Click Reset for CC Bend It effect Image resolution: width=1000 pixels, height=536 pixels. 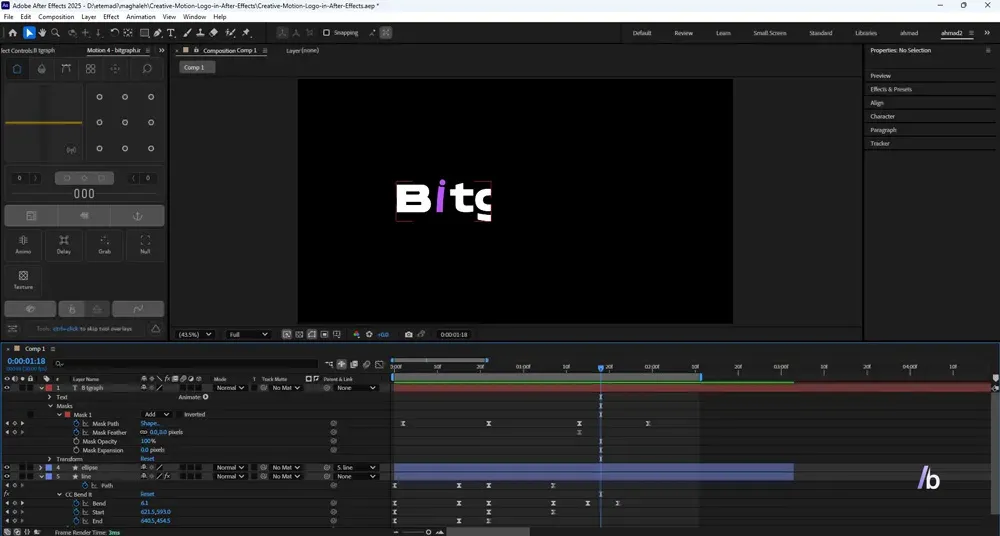[147, 495]
